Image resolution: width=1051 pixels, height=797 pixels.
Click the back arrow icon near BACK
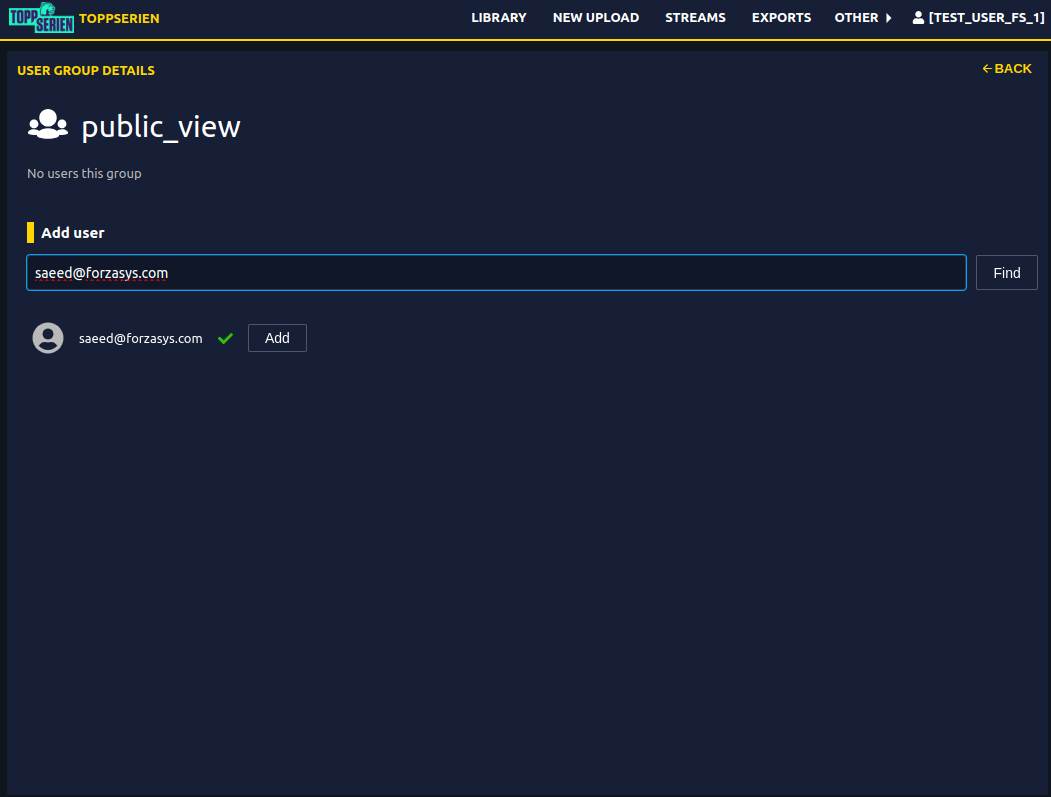[x=986, y=68]
